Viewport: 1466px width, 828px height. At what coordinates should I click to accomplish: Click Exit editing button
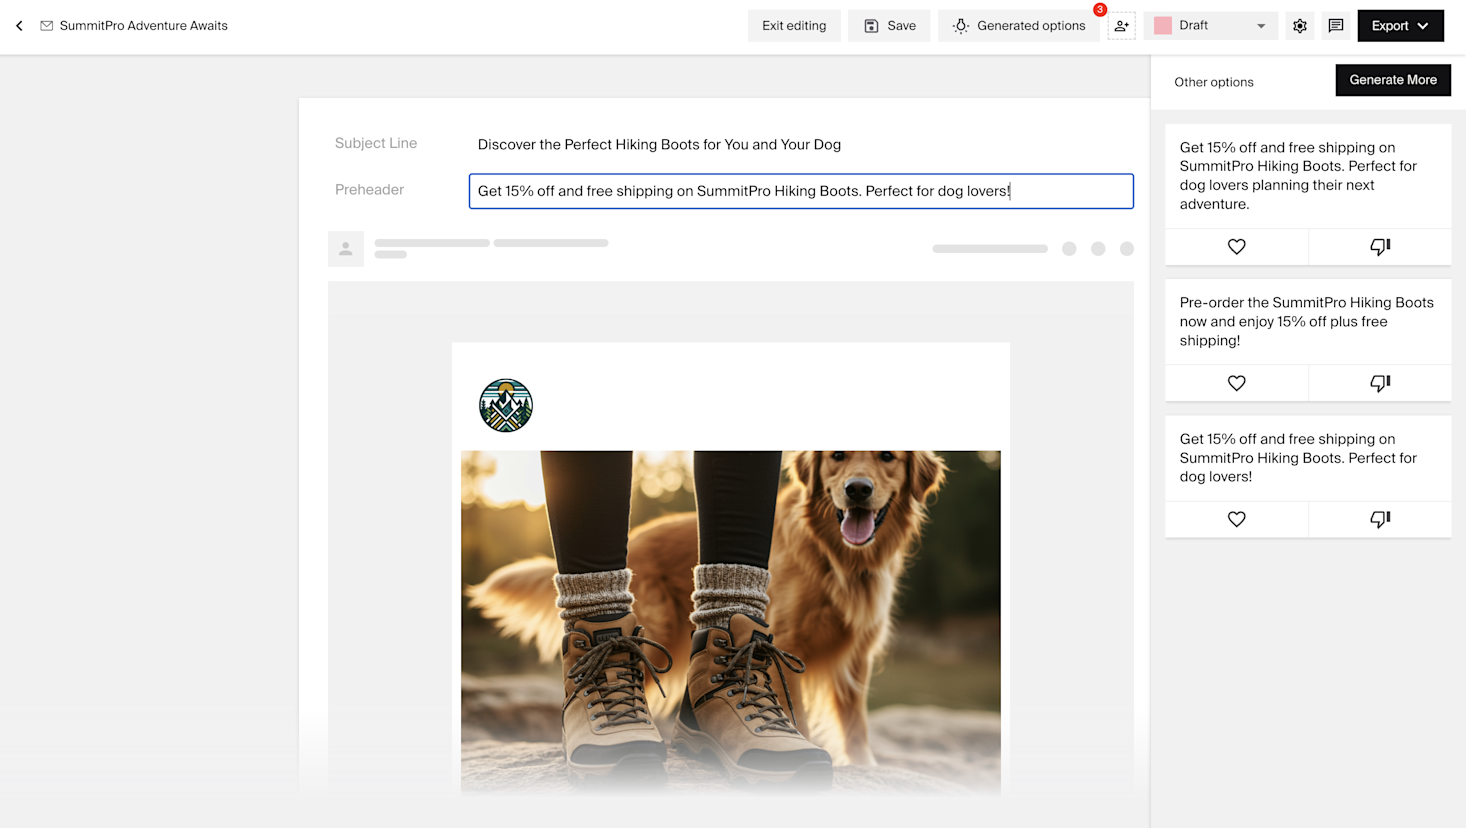point(794,26)
